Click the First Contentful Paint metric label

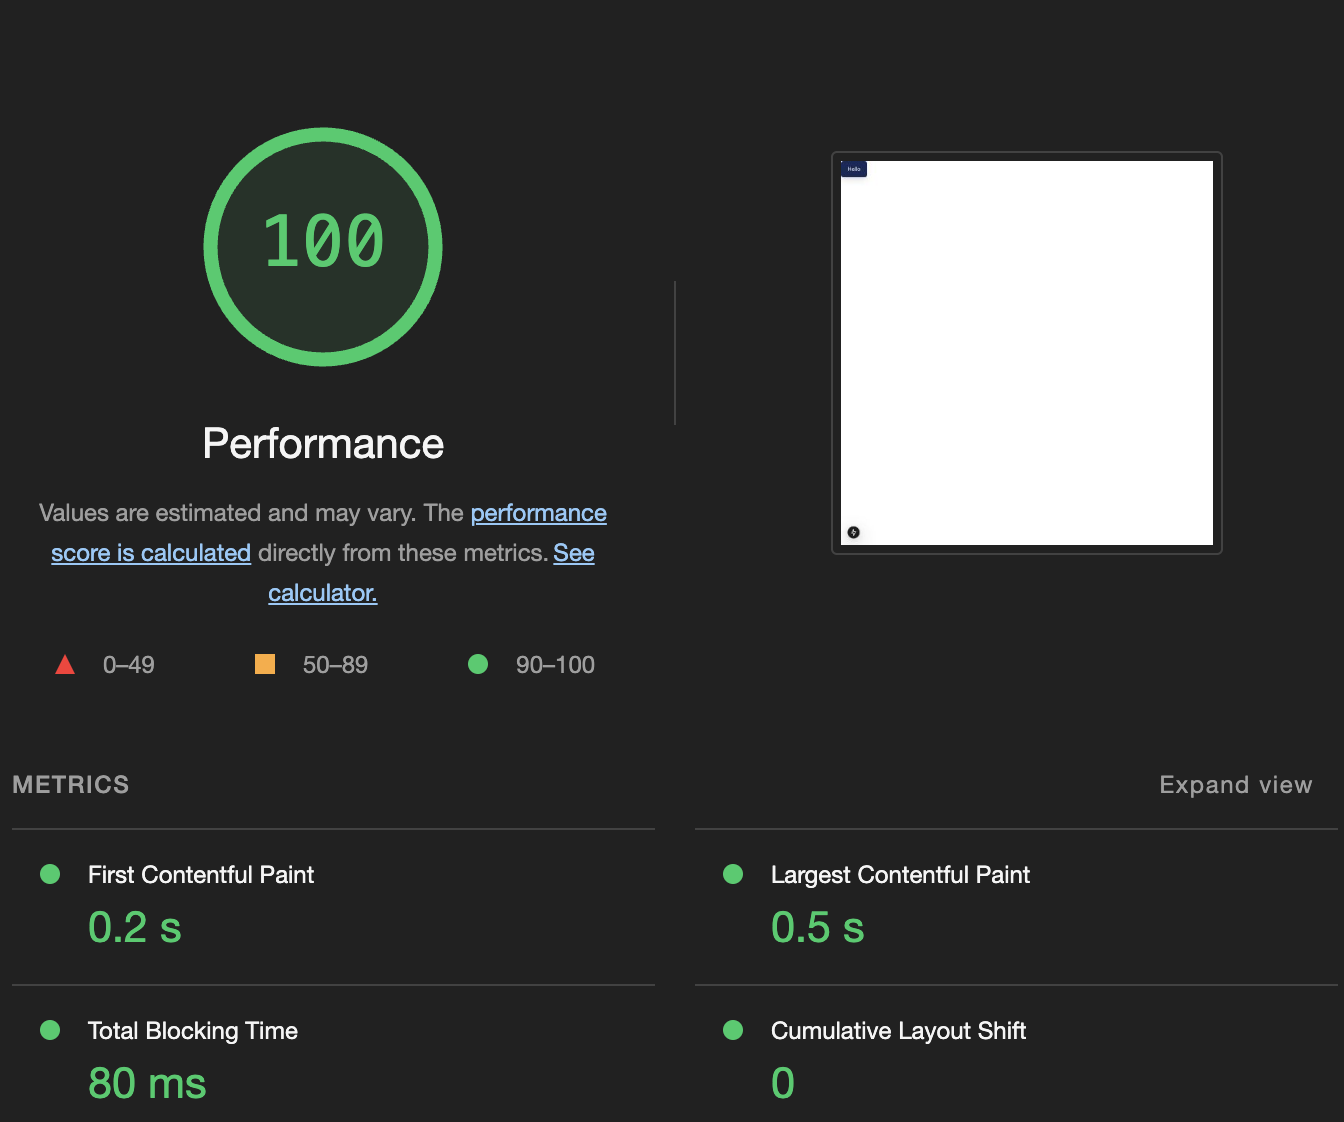tap(201, 875)
